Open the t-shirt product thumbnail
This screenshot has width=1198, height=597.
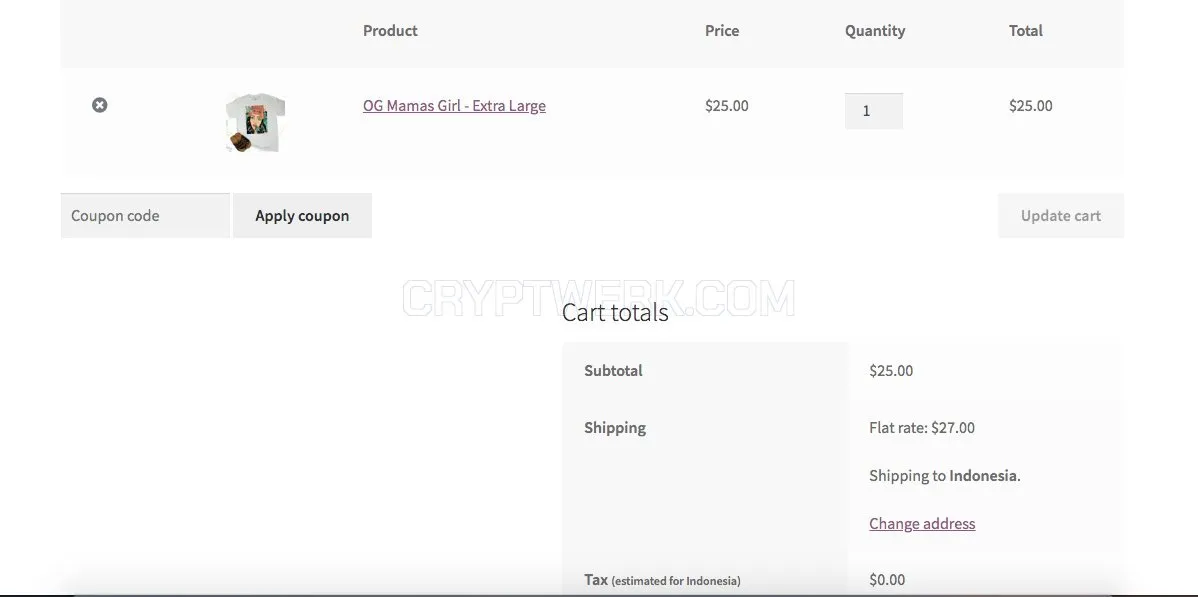255,122
